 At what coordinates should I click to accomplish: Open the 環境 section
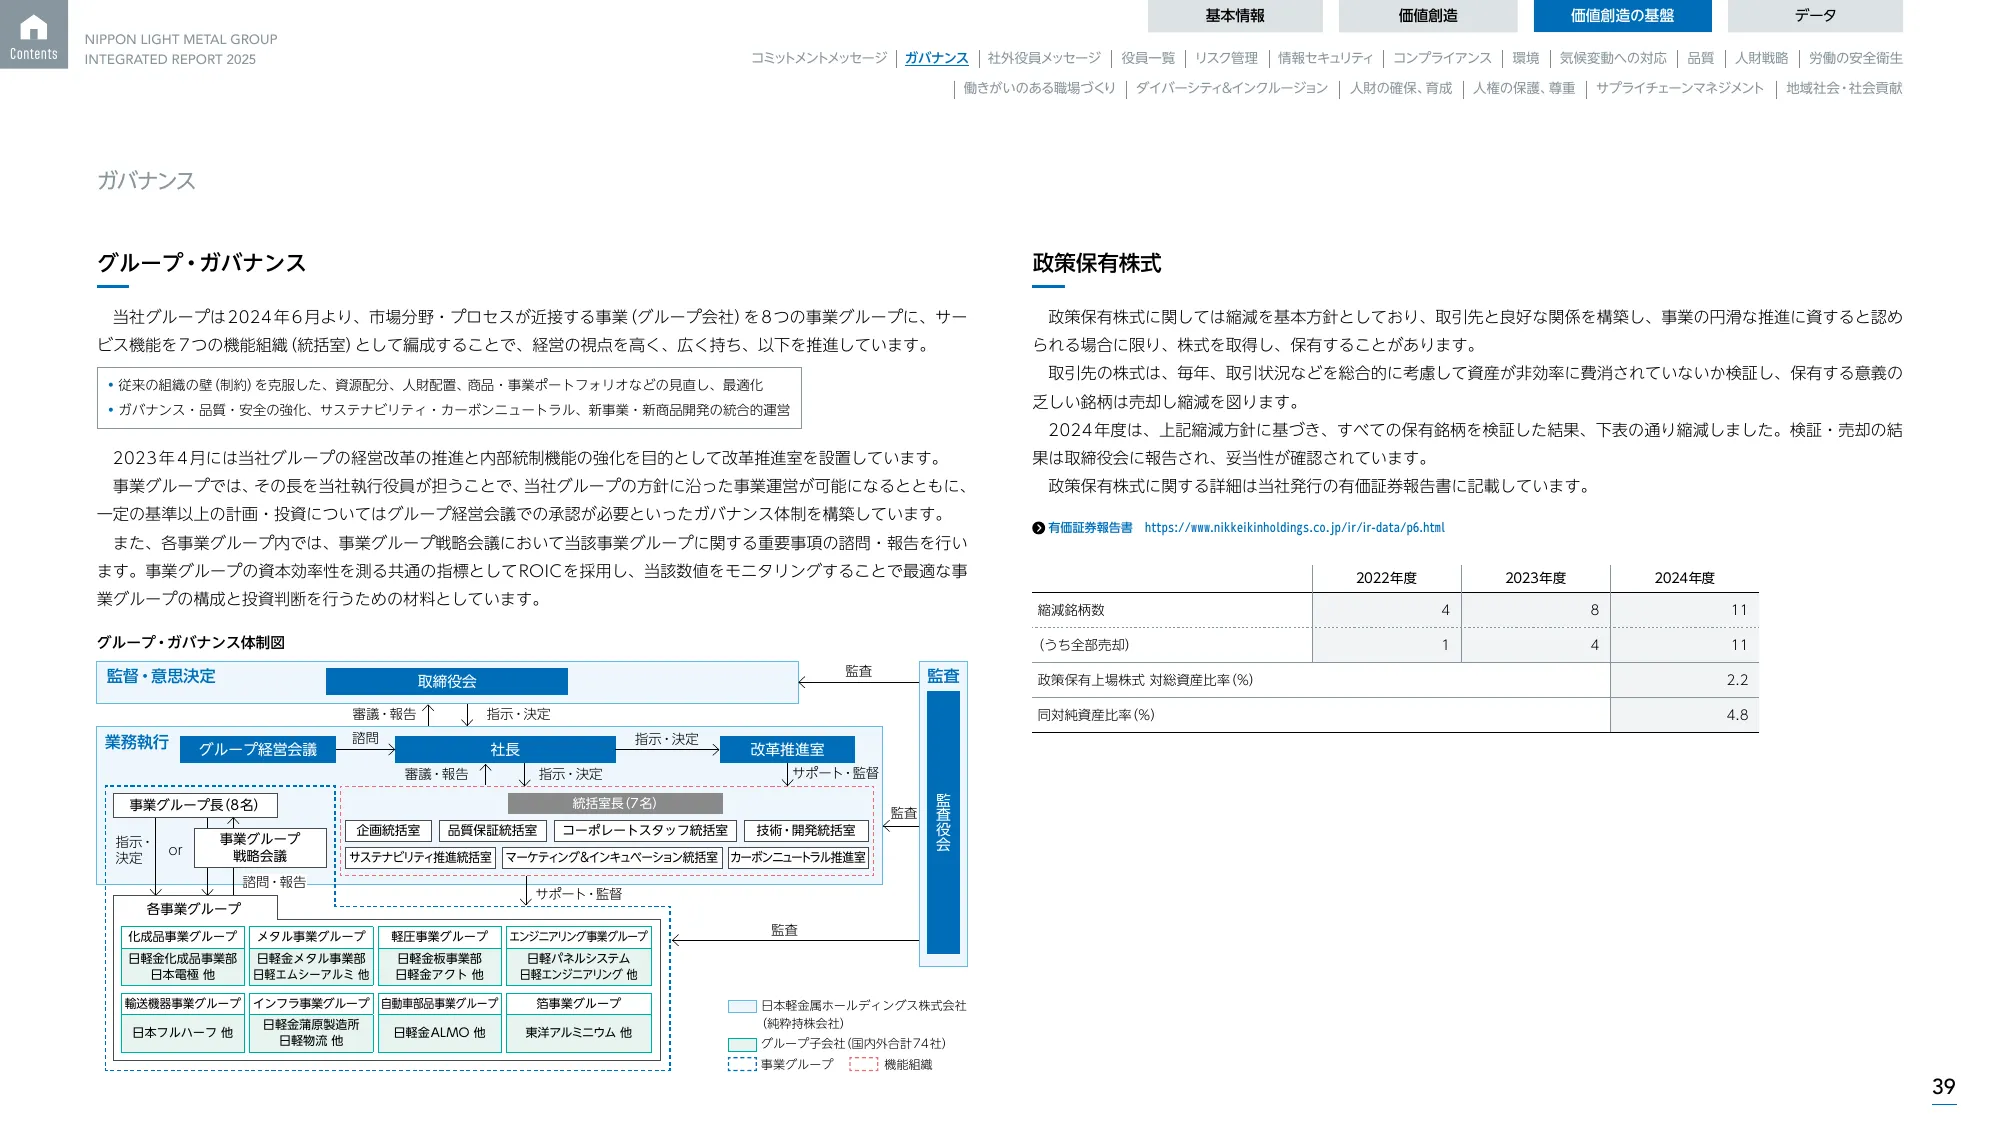point(1526,58)
